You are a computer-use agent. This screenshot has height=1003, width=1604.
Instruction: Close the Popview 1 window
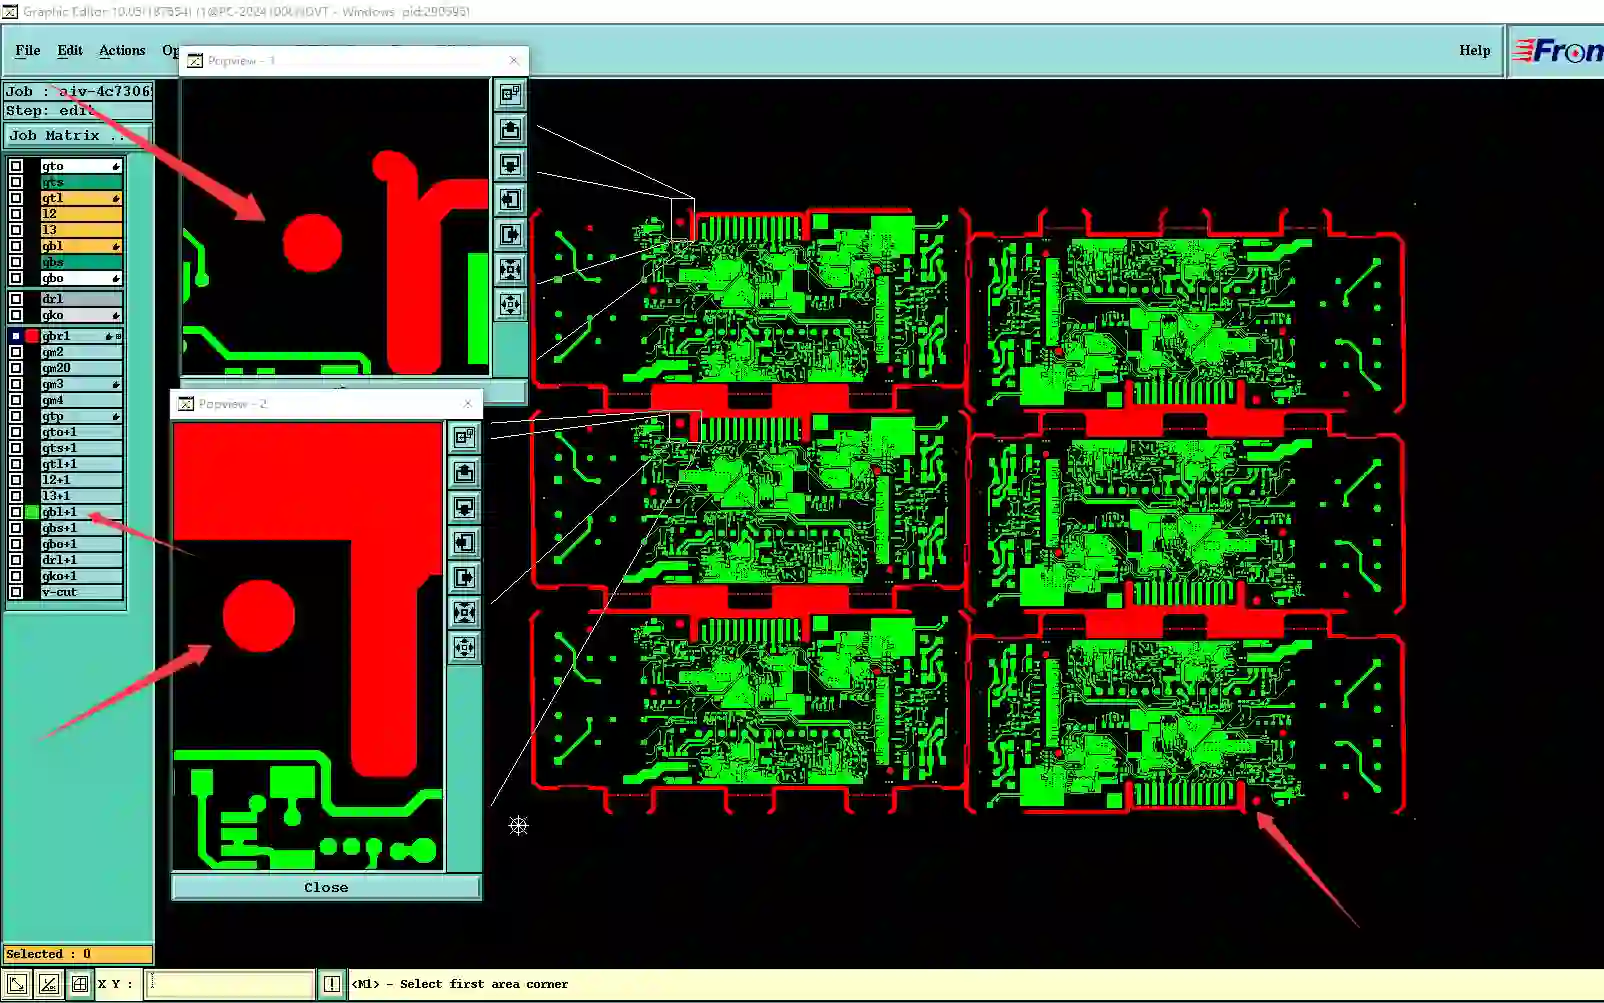(x=514, y=60)
